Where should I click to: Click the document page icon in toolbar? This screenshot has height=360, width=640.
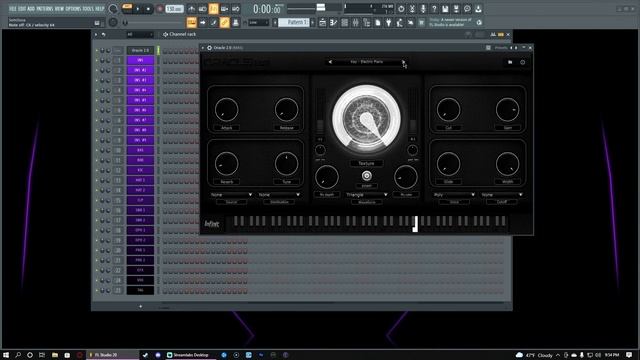(x=378, y=23)
